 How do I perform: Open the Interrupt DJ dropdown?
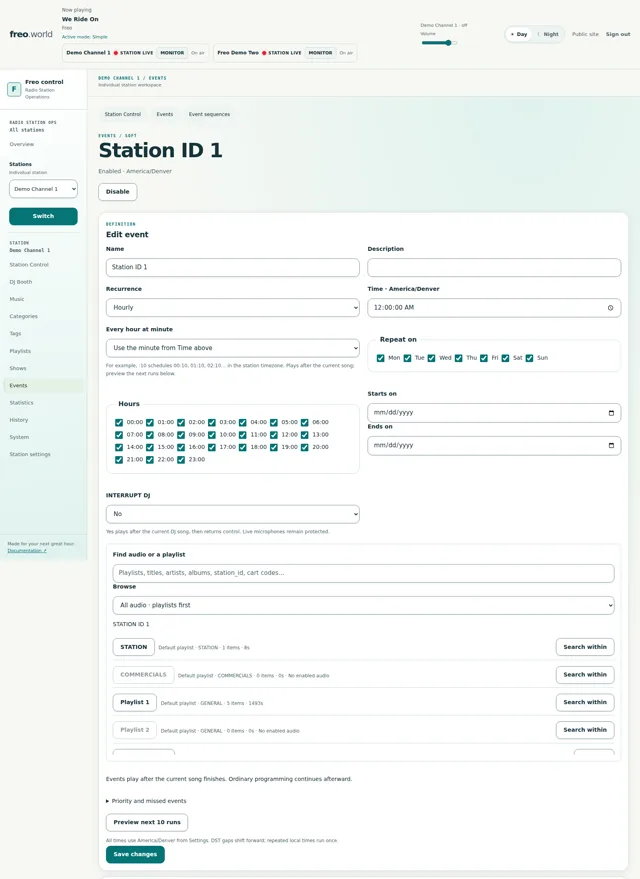coord(233,514)
